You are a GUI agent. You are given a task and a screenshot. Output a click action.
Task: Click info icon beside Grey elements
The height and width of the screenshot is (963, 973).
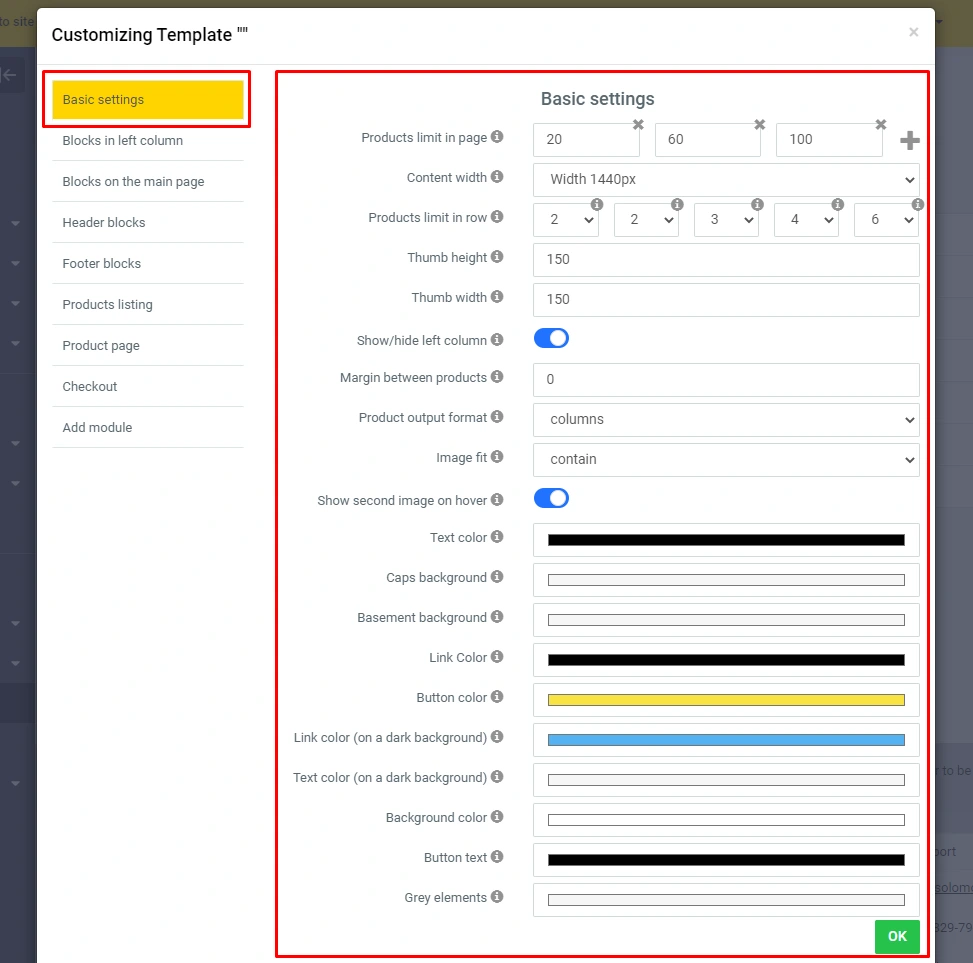[497, 897]
